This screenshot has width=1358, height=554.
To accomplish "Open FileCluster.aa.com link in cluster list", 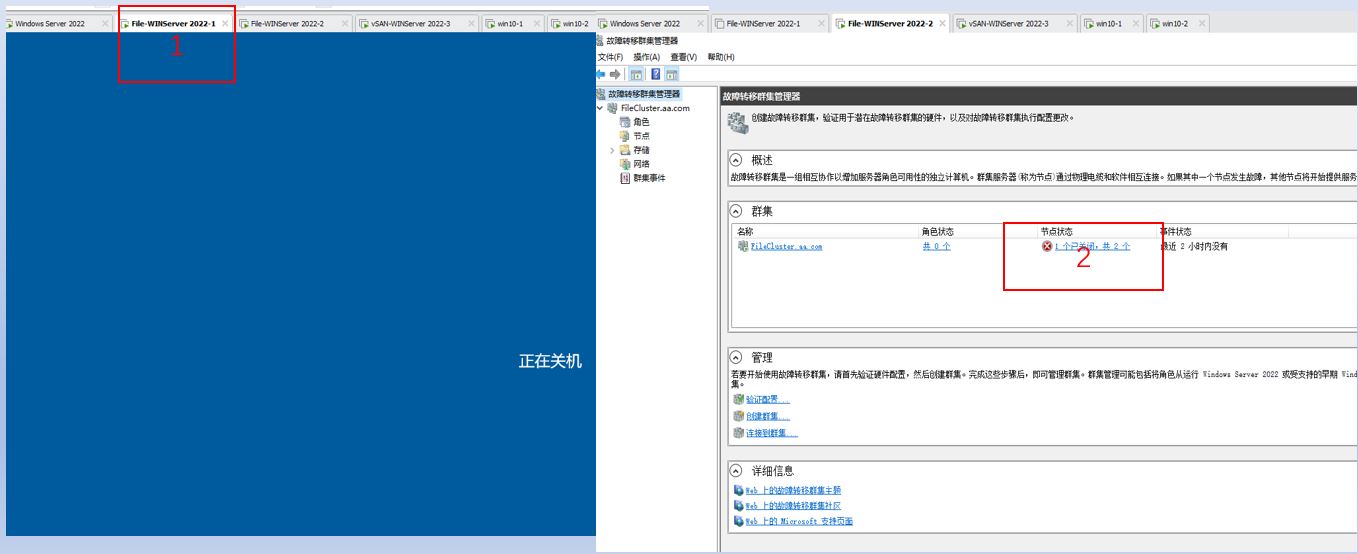I will (x=786, y=246).
